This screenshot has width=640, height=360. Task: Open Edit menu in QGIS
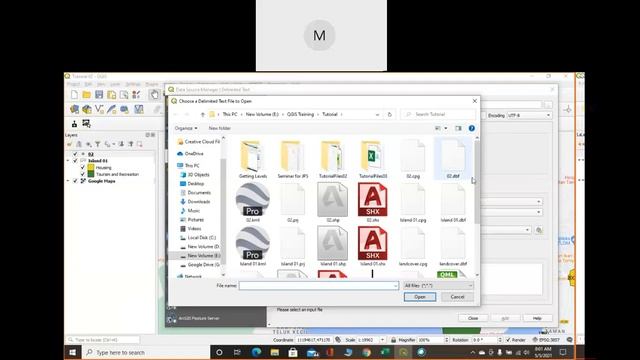coord(88,84)
